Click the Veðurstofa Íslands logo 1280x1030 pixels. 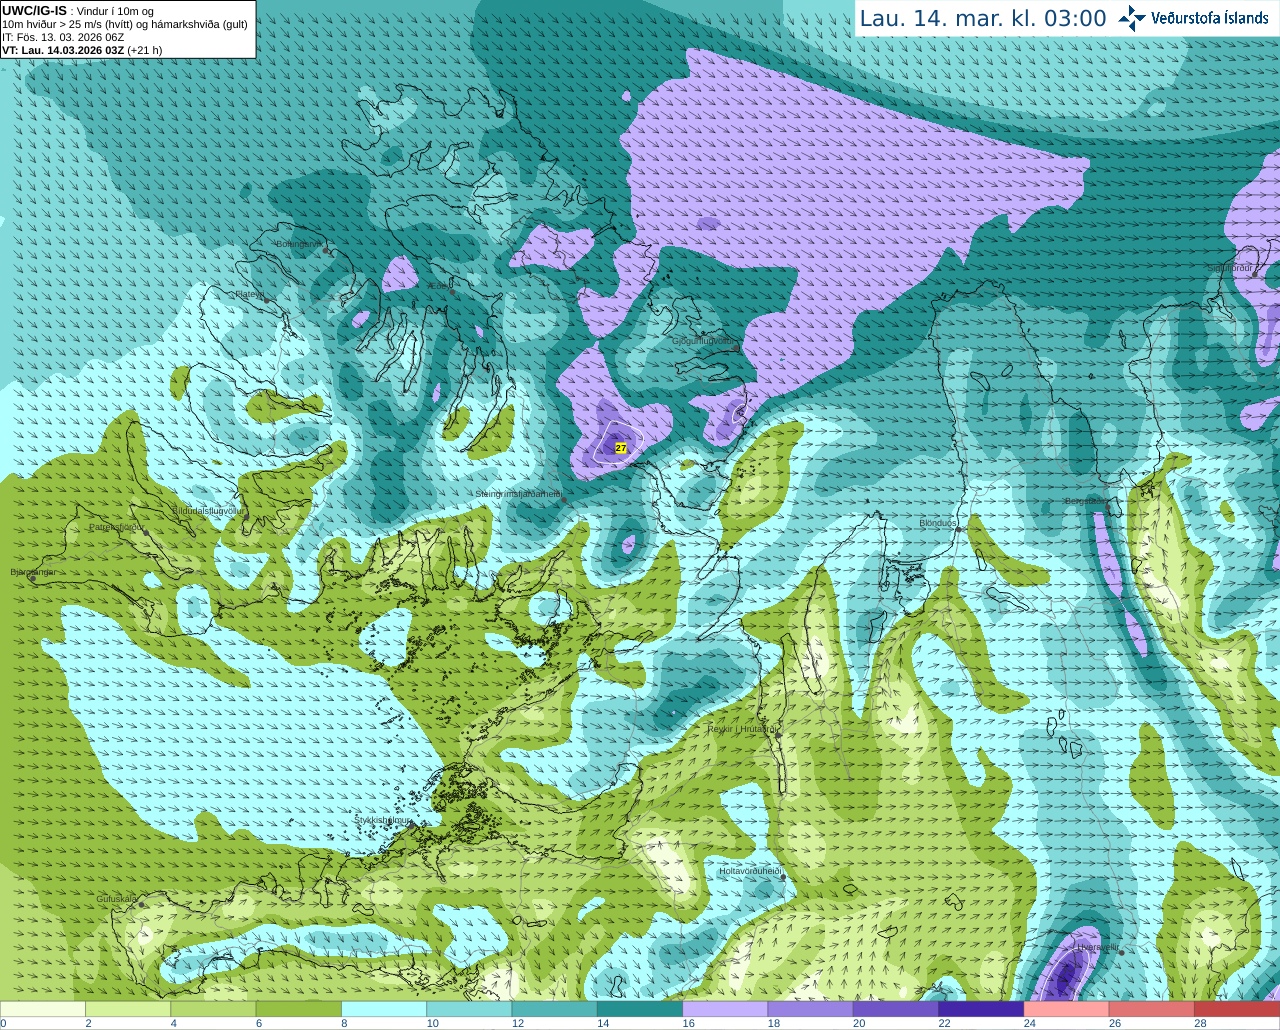click(x=1193, y=17)
